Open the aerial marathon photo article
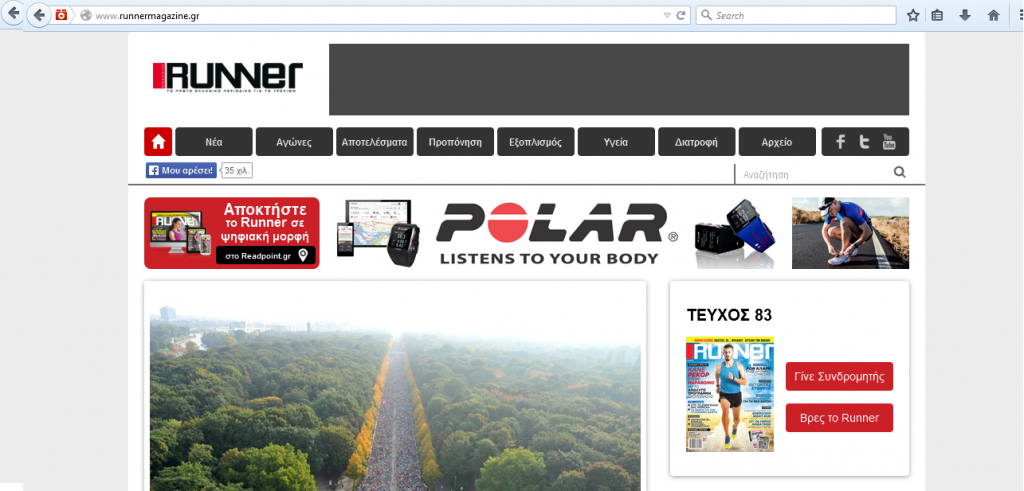 (395, 398)
